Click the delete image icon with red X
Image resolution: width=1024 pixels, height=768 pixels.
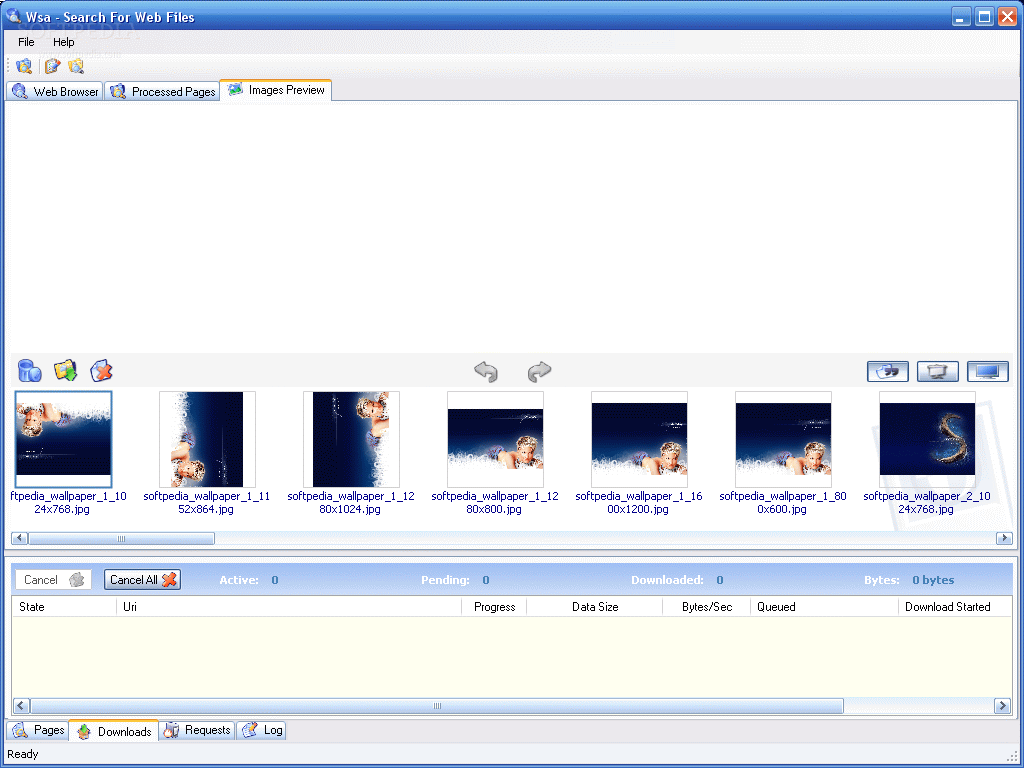(x=101, y=371)
